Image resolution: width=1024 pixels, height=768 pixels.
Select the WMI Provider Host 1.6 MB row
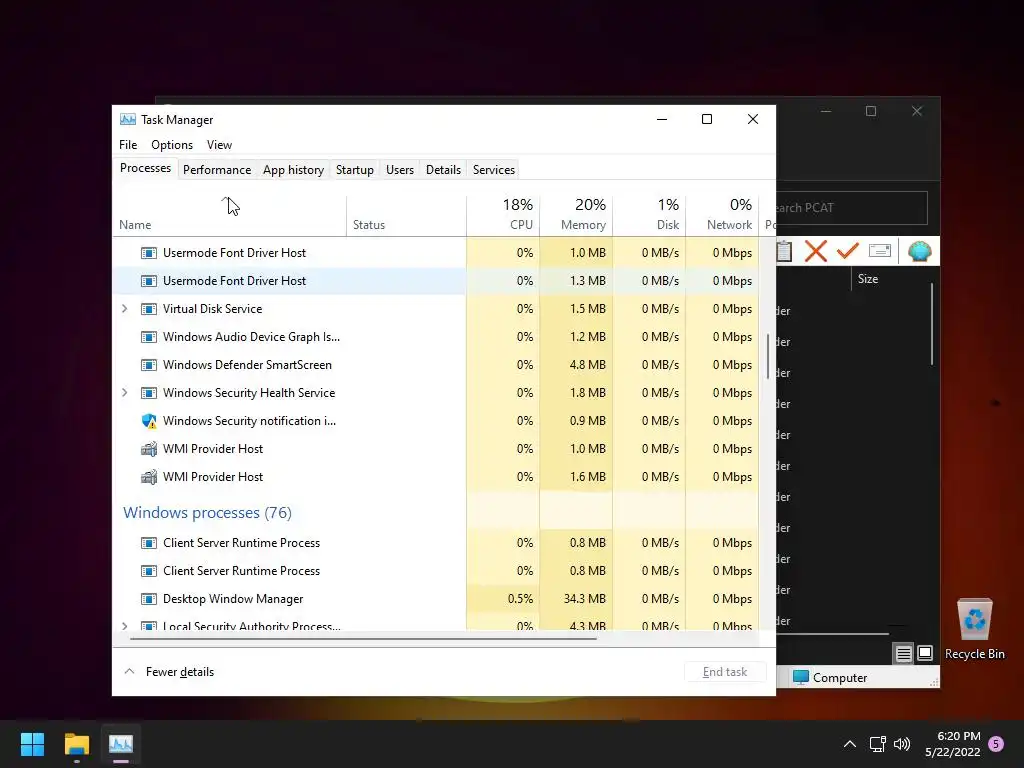(436, 477)
